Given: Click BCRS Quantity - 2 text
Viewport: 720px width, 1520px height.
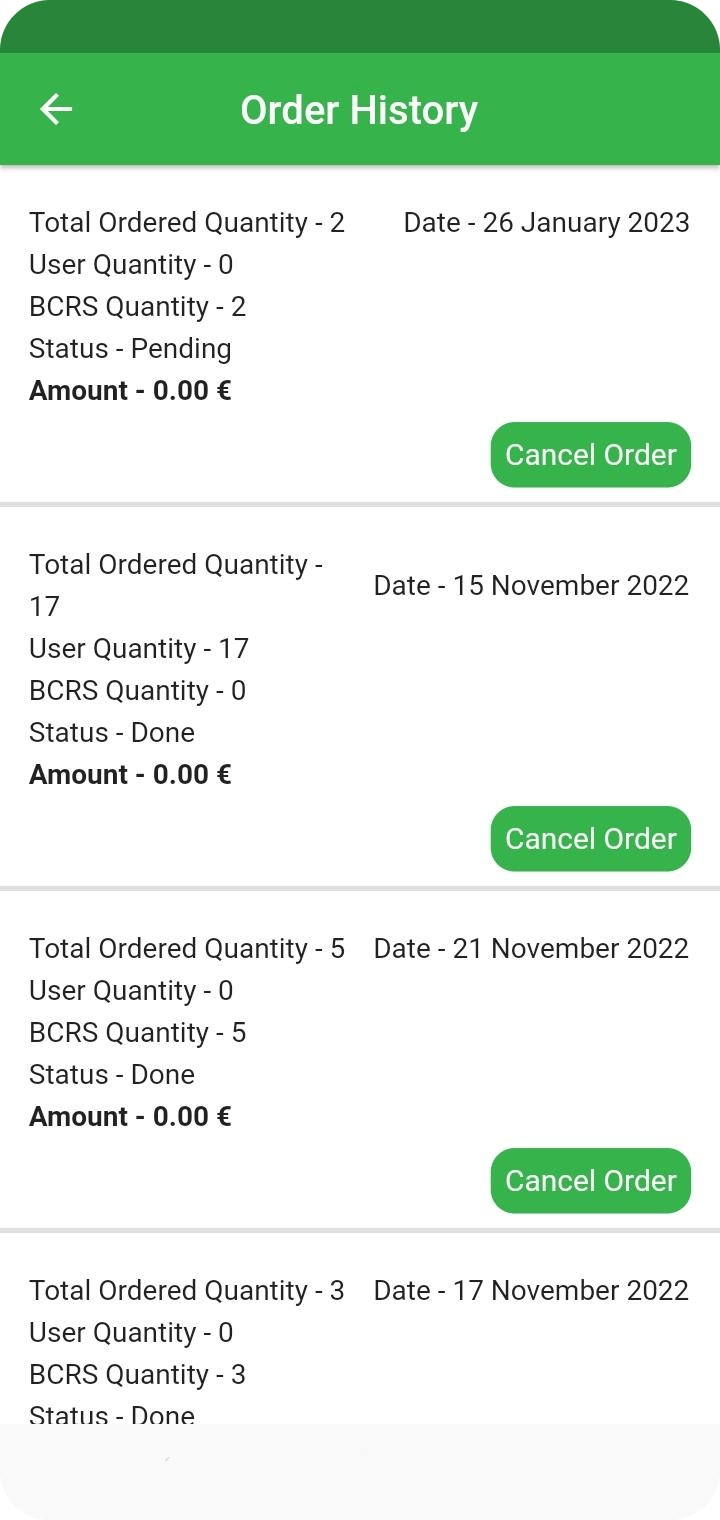Looking at the screenshot, I should 137,307.
